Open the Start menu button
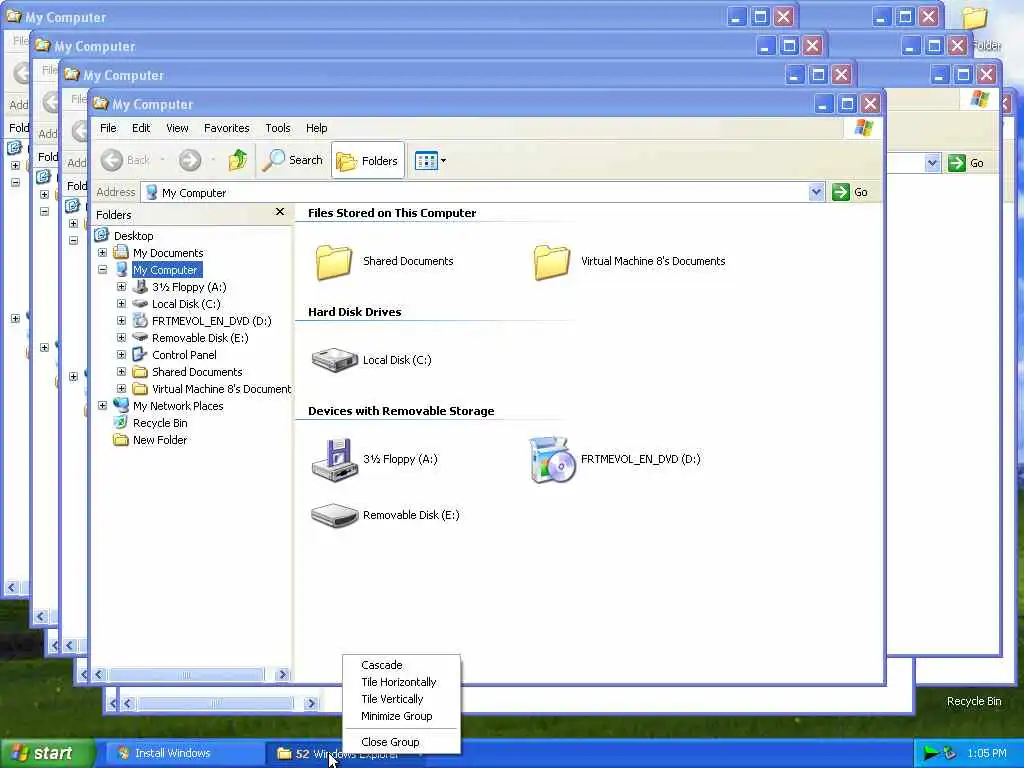 [47, 753]
